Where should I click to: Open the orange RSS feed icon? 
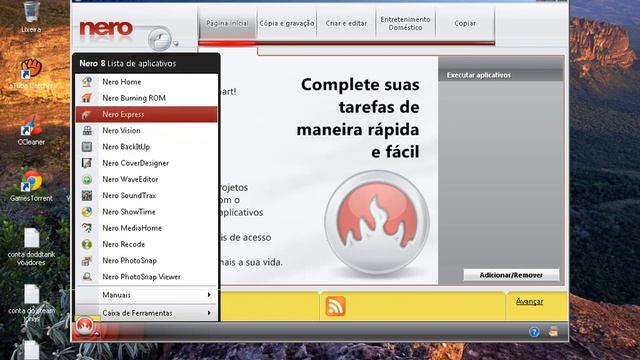(336, 306)
